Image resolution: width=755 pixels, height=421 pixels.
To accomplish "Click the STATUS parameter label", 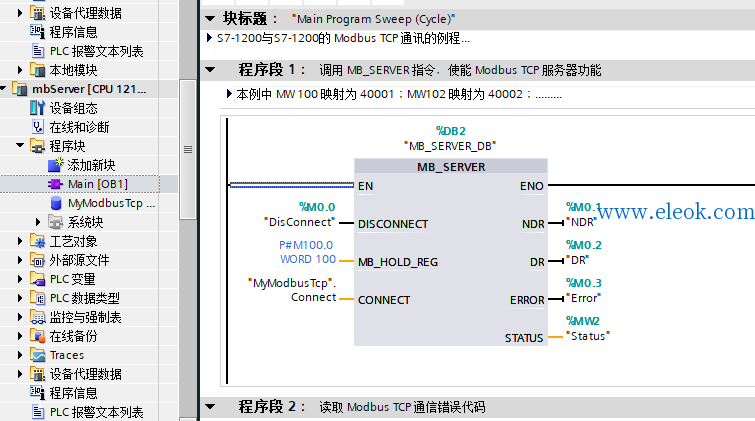I will pyautogui.click(x=524, y=338).
